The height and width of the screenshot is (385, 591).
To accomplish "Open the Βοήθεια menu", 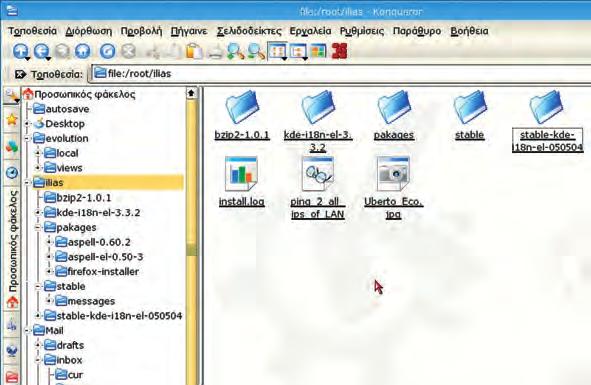I will 469,31.
